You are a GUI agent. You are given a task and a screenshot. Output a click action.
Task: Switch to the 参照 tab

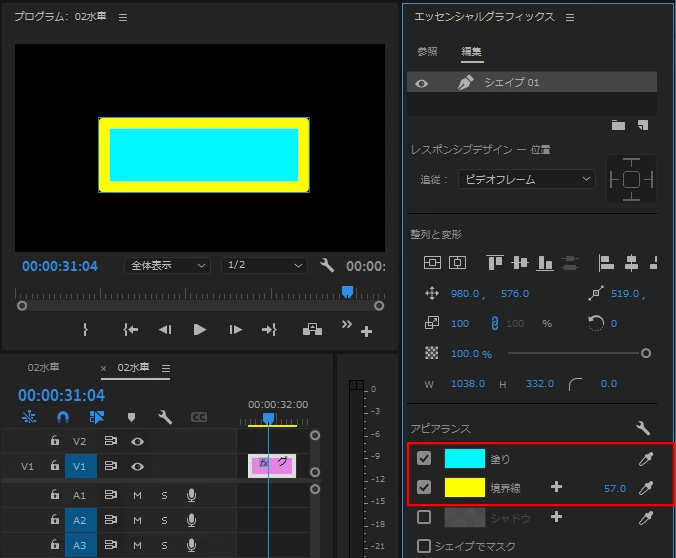[427, 52]
